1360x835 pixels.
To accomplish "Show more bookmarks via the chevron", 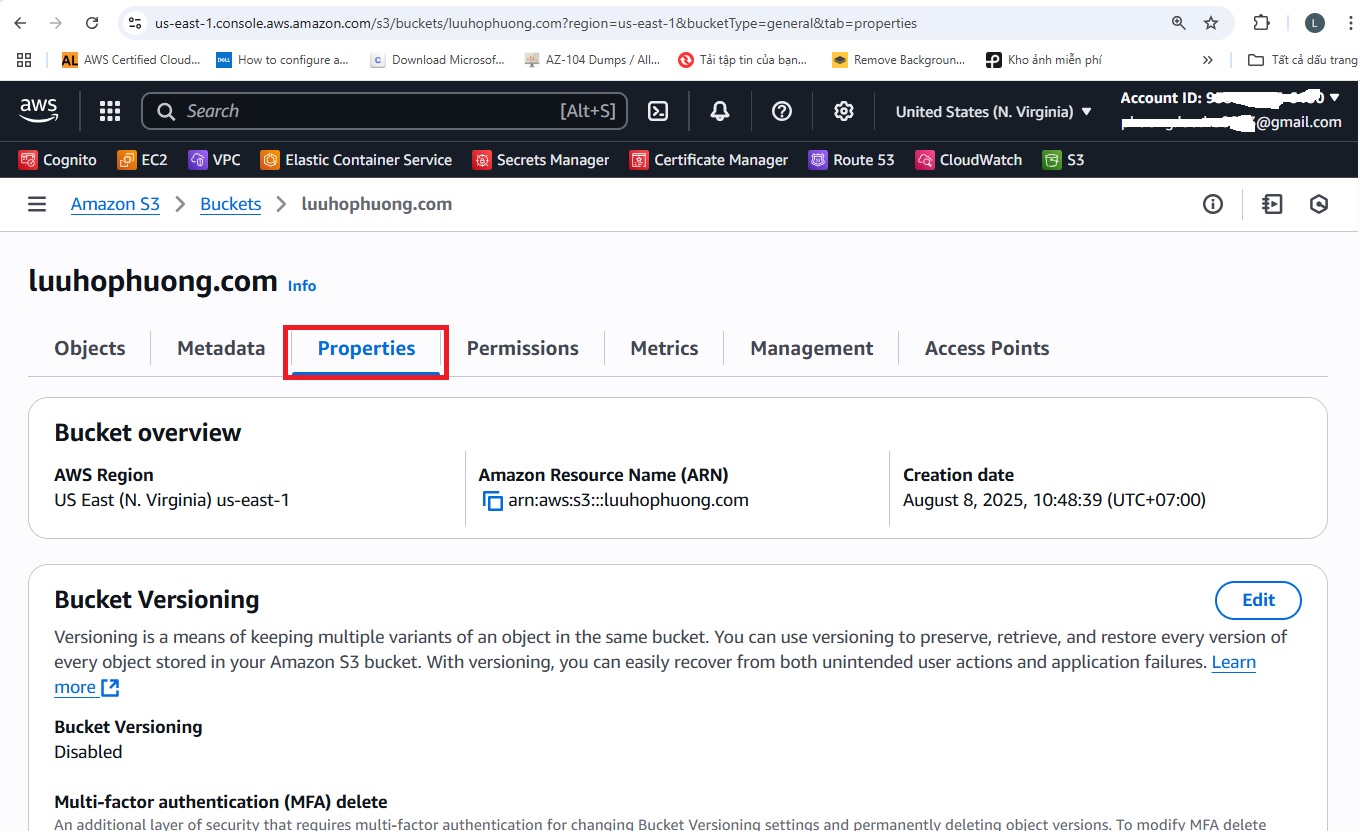I will 1208,60.
